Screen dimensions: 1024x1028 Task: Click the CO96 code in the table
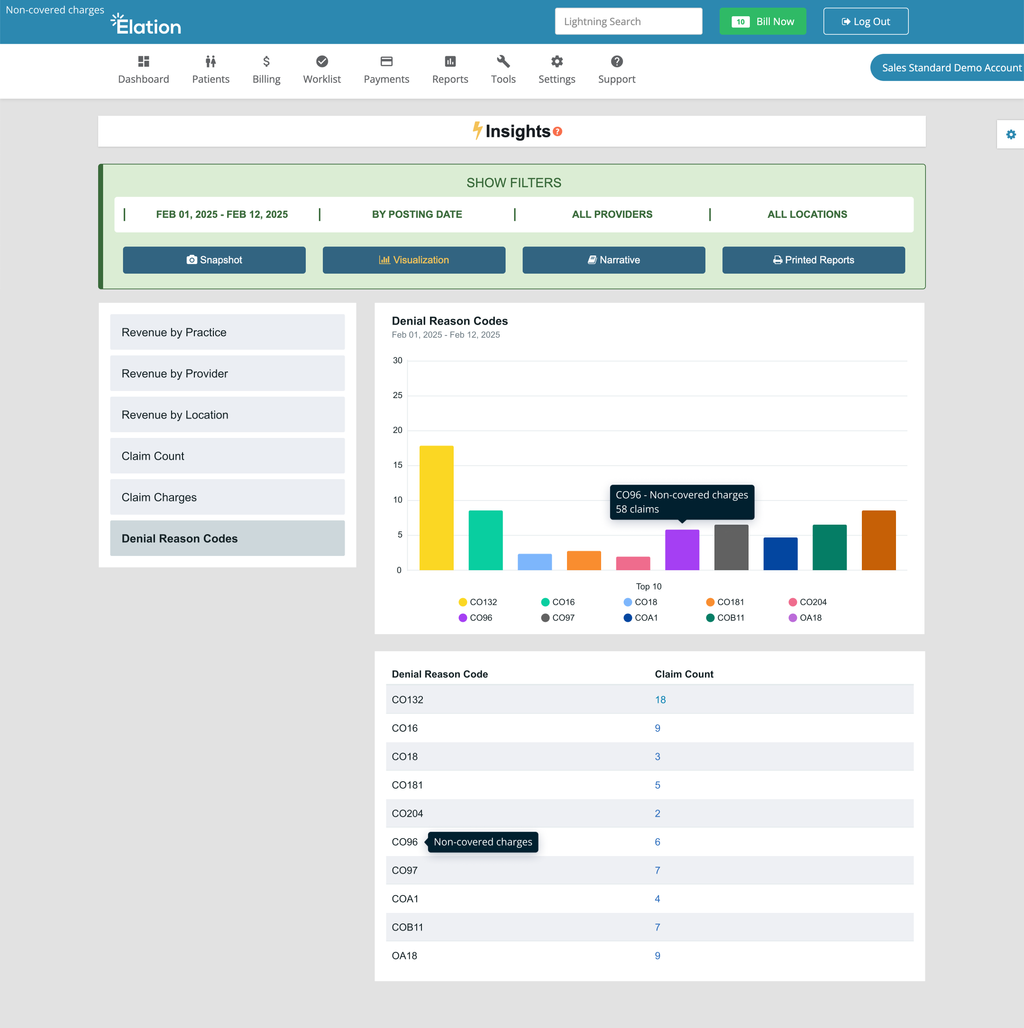[404, 842]
